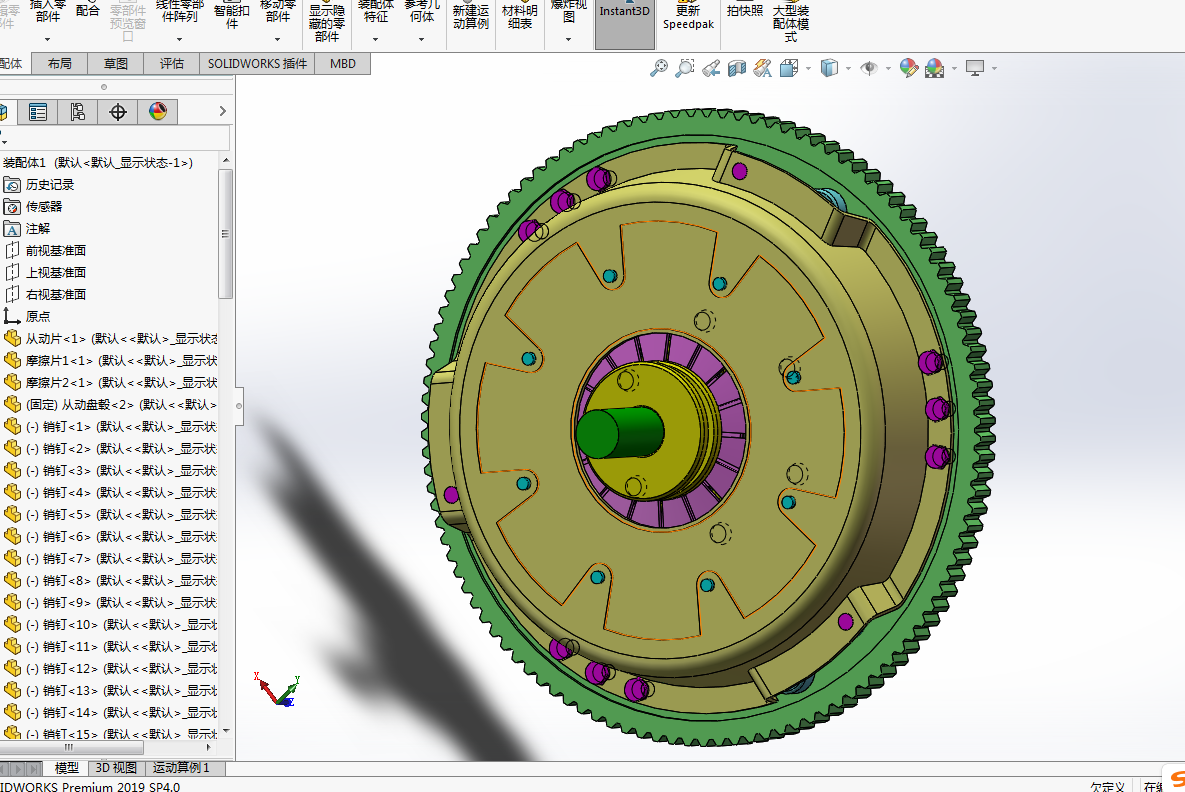Open the ConfigurationManager panel tab icon
1185x792 pixels.
pyautogui.click(x=78, y=111)
